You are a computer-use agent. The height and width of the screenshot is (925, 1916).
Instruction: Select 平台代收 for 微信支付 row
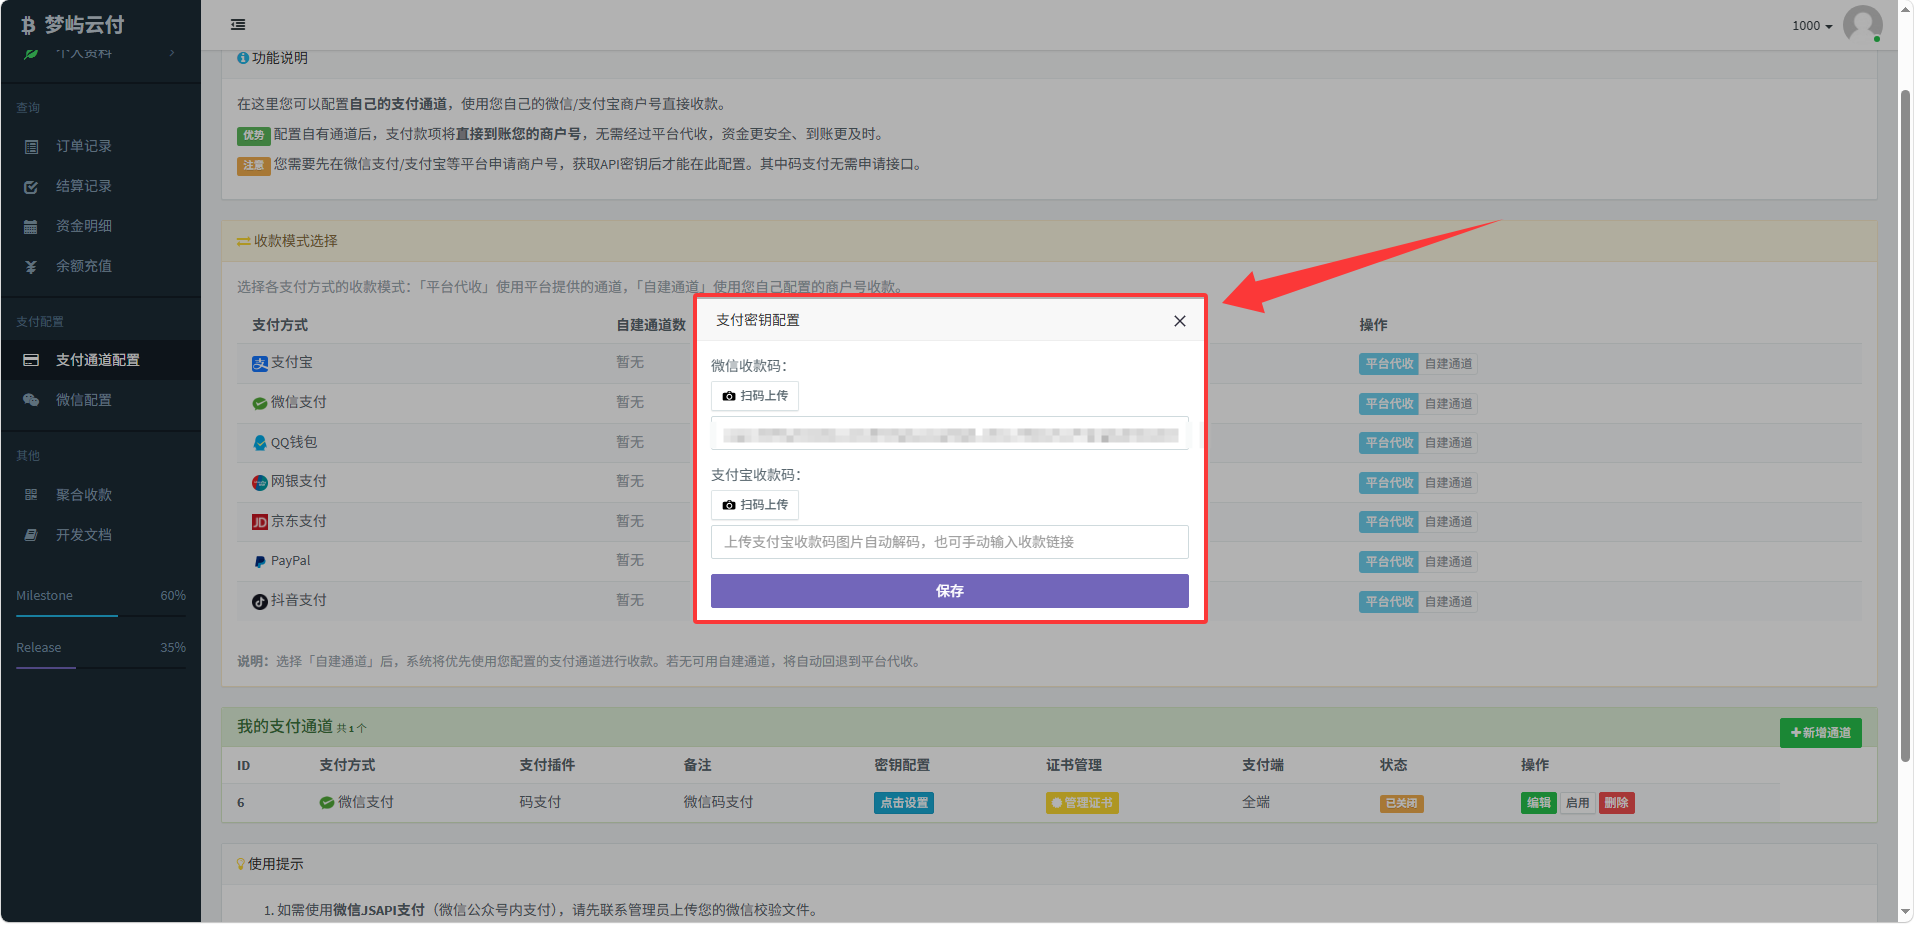(1389, 404)
